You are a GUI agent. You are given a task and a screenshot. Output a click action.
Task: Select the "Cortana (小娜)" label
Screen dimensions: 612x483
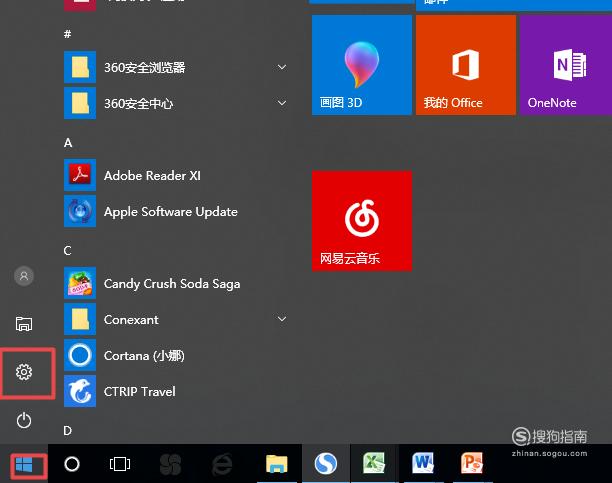pos(144,356)
